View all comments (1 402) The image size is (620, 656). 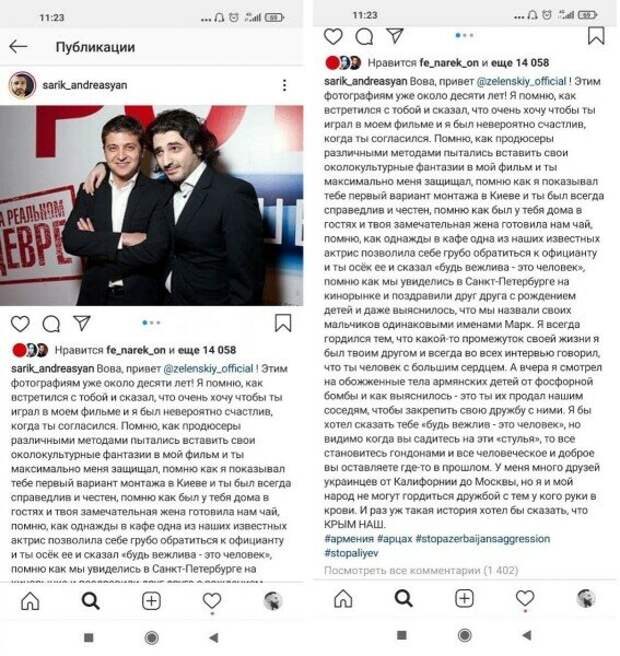tap(421, 571)
